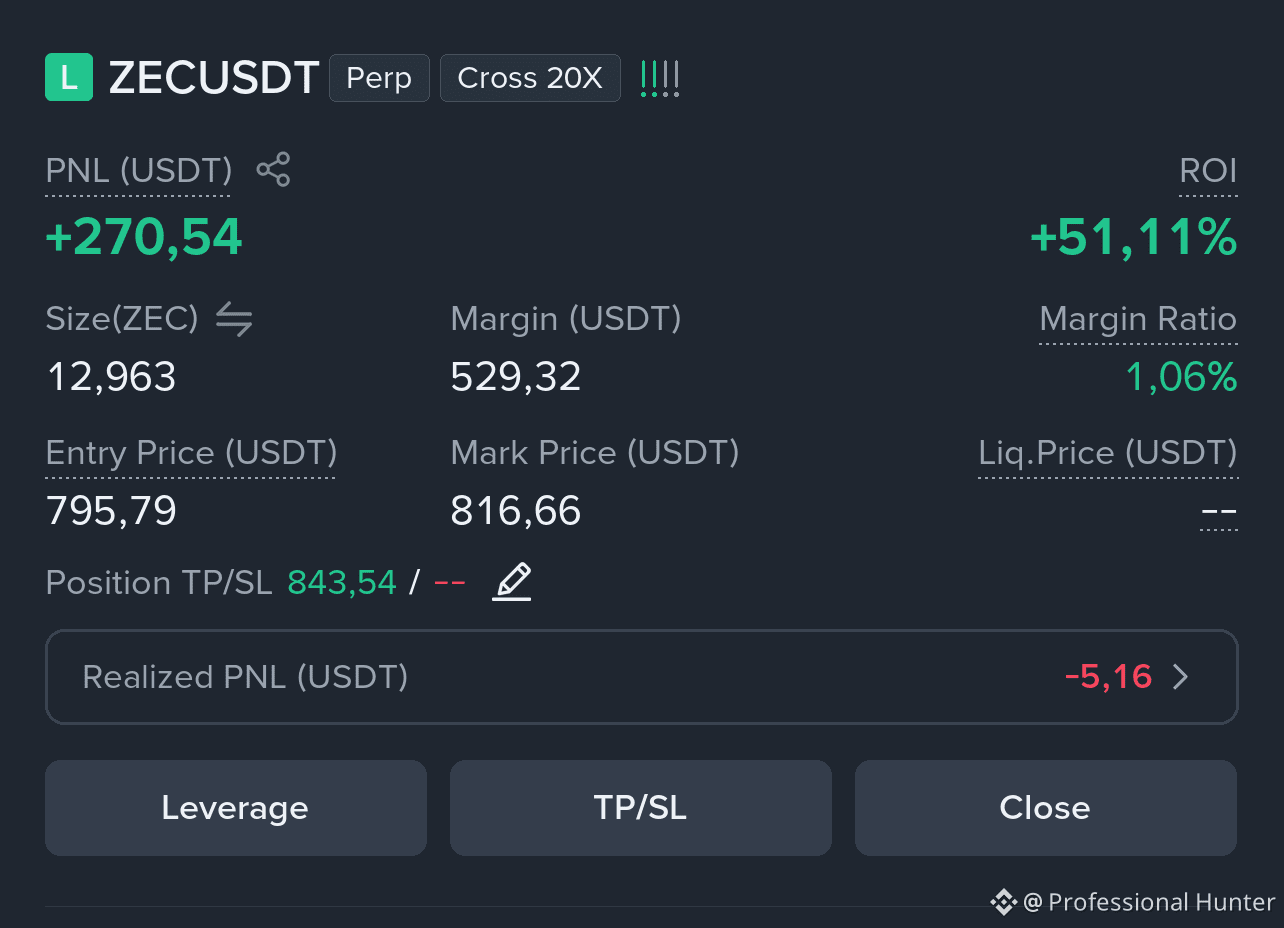Open the Binance logo in watermark
Image resolution: width=1284 pixels, height=928 pixels.
click(1003, 902)
